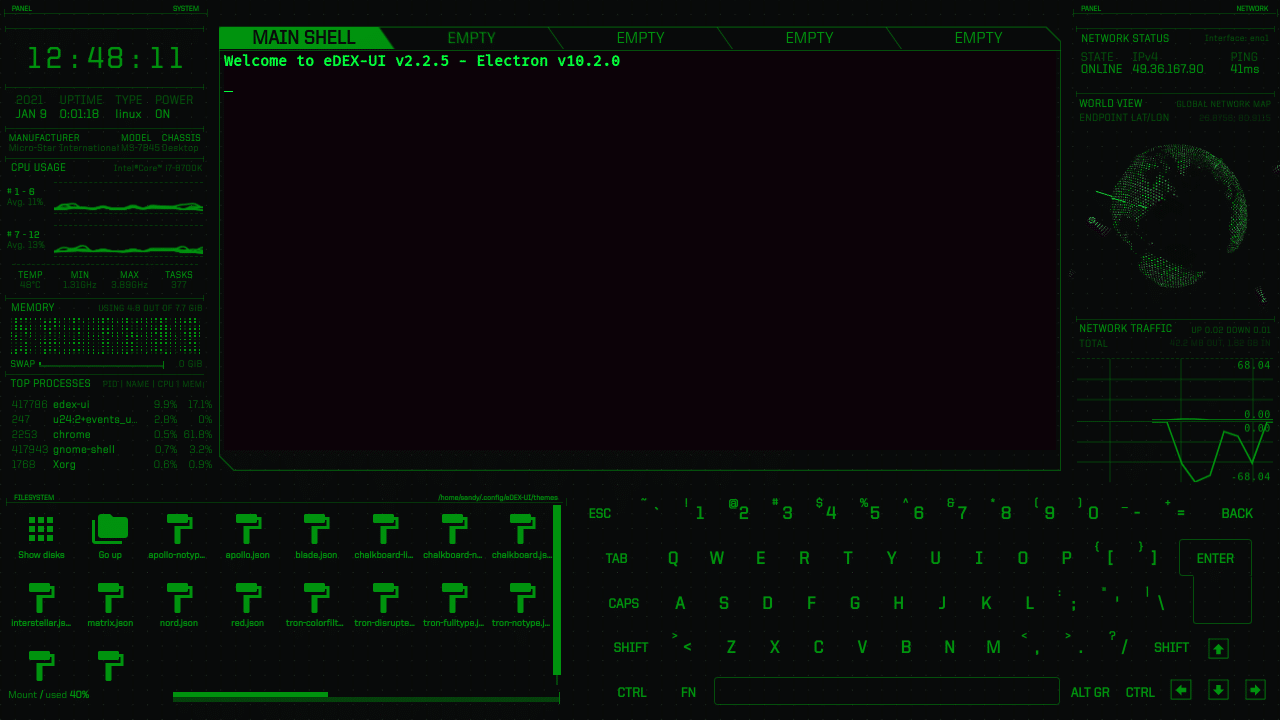Click the on-screen keyboard text input field

coord(886,690)
